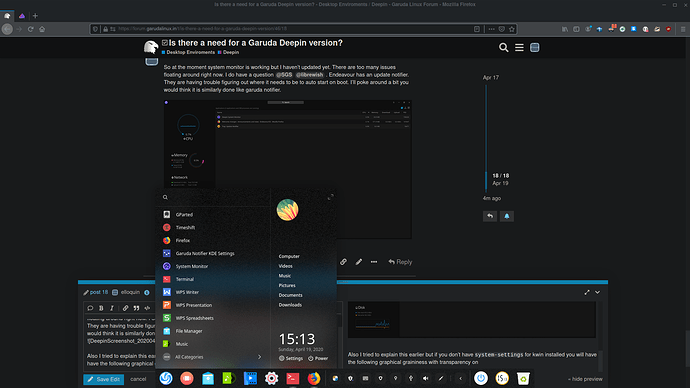Insert a hyperlink from the editor toolbar

(125, 308)
